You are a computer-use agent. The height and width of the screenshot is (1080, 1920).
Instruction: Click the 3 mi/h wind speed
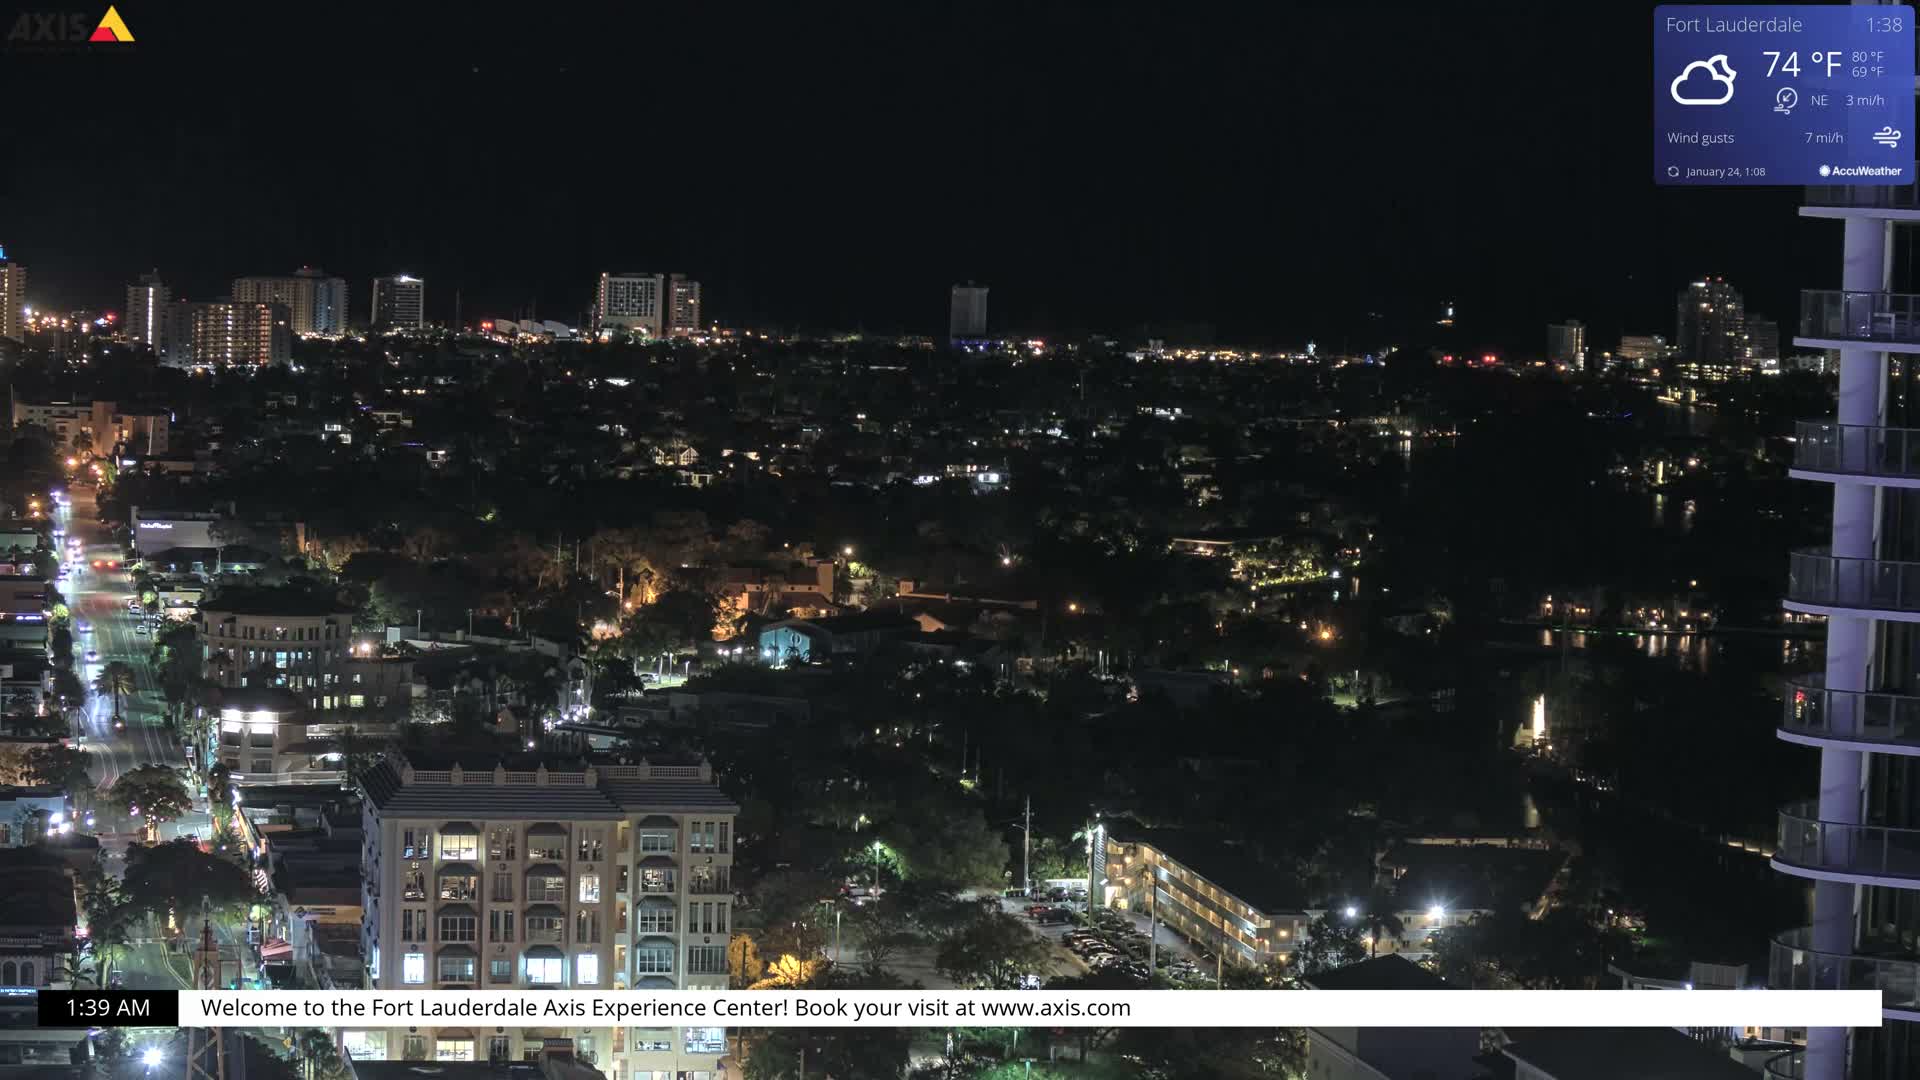(x=1865, y=100)
